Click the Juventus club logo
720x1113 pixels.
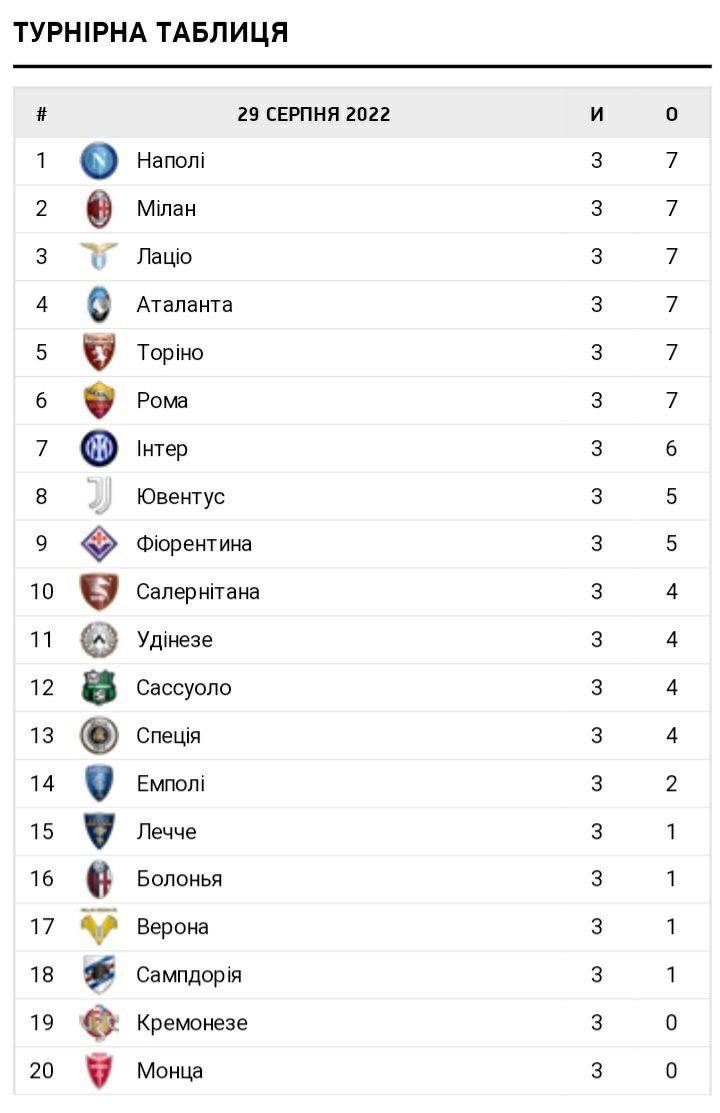pos(99,496)
